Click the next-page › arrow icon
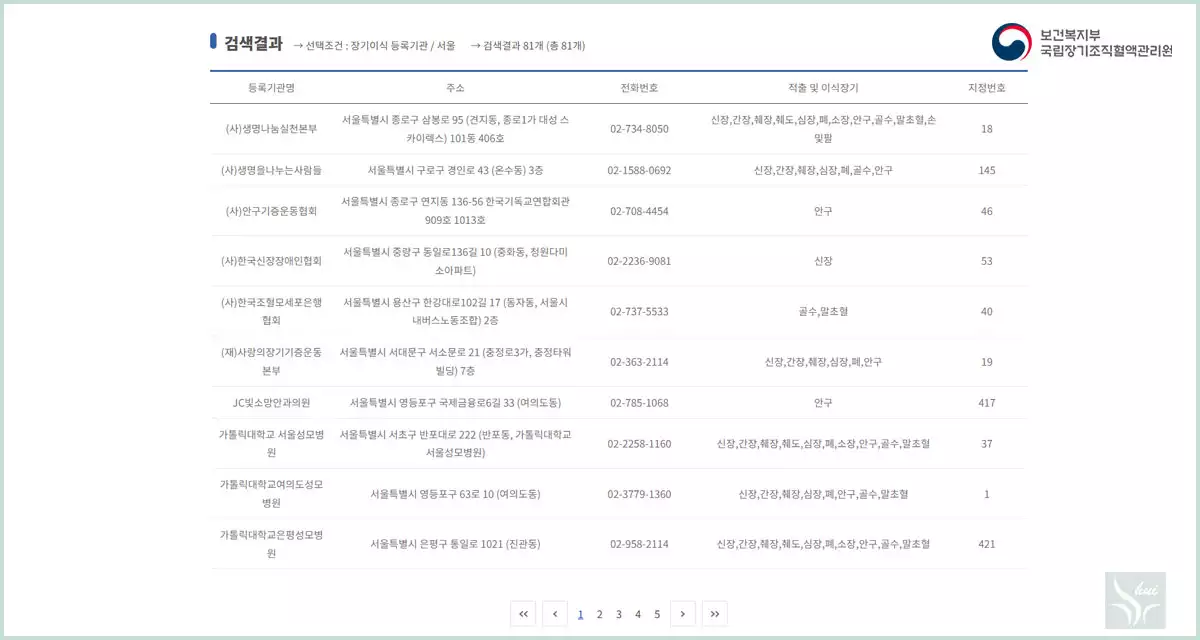Viewport: 1200px width, 640px height. coord(683,614)
